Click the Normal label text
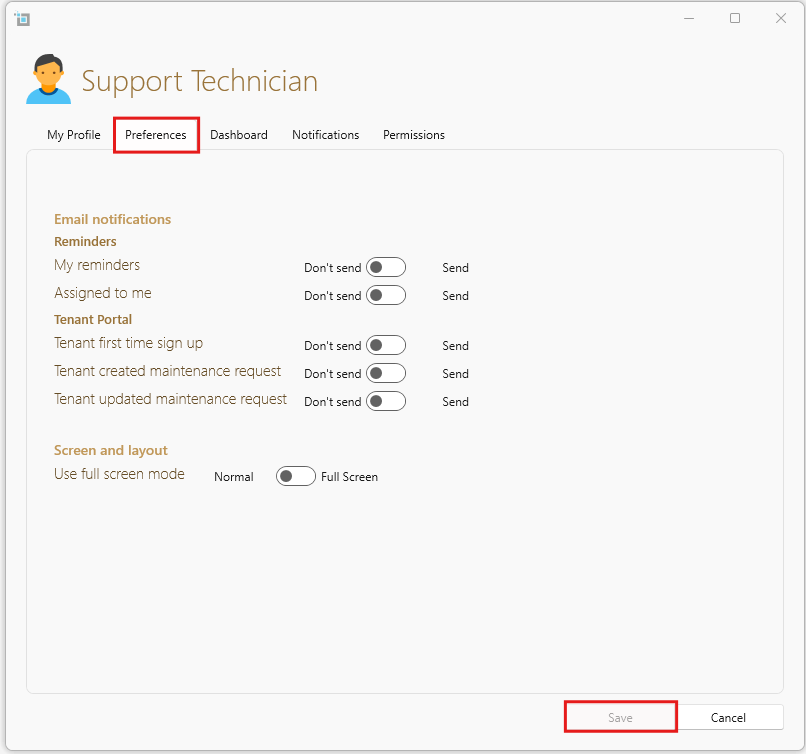Screen dimensions: 806x754 (234, 477)
